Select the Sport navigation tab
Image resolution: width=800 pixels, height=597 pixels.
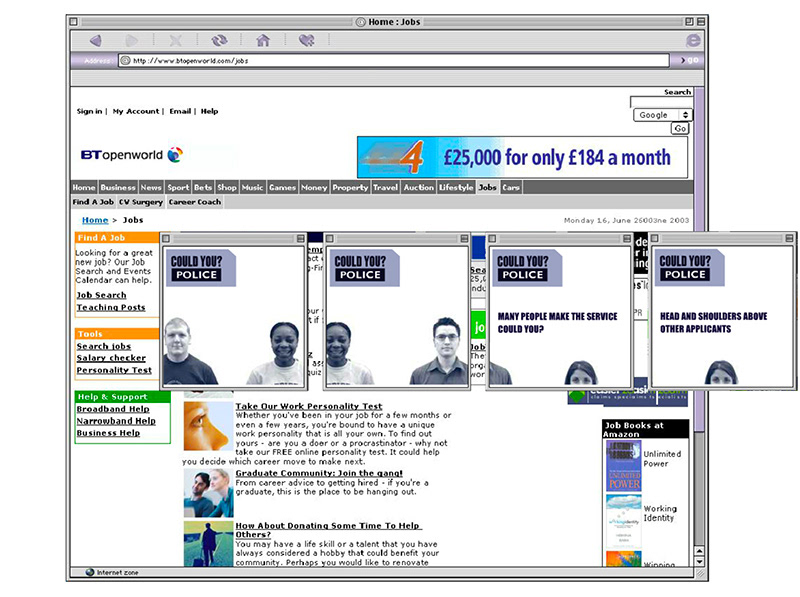pyautogui.click(x=178, y=187)
